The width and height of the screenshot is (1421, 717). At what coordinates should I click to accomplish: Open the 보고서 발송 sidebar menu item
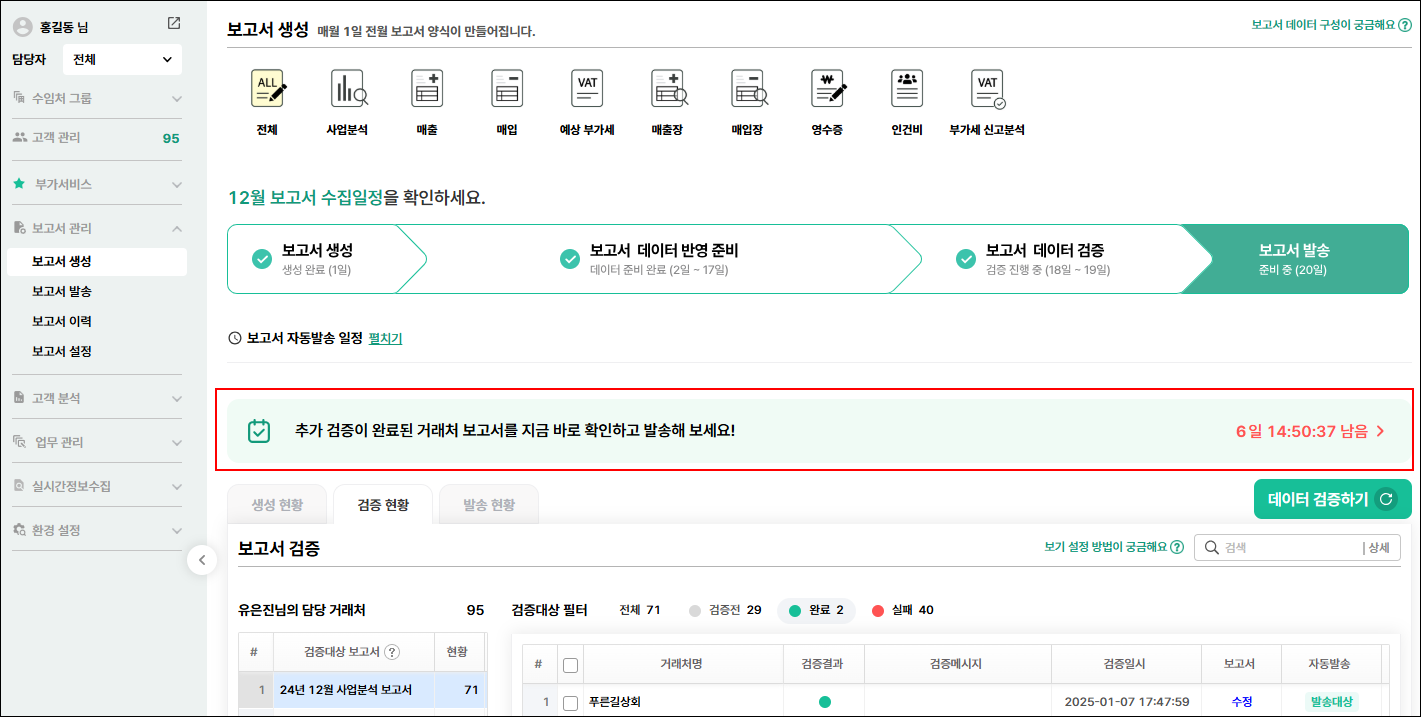tap(62, 291)
